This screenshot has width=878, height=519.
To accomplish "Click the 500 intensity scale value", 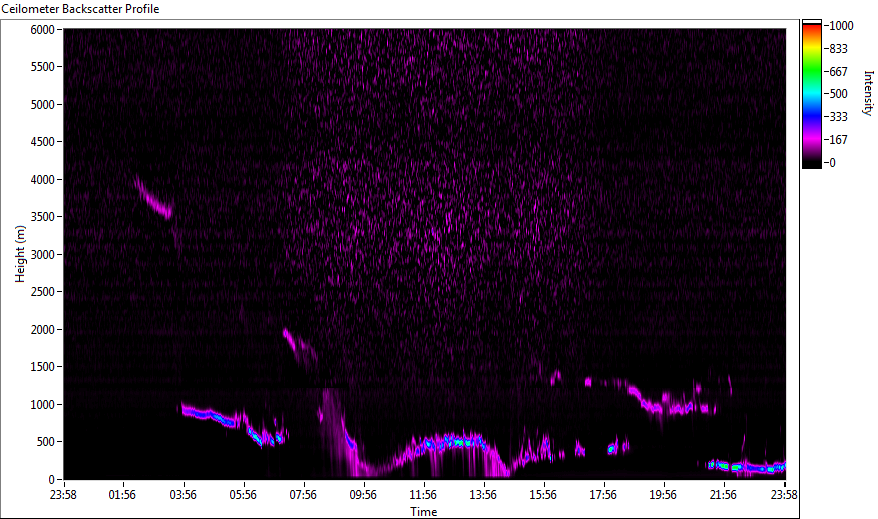I will pyautogui.click(x=838, y=94).
